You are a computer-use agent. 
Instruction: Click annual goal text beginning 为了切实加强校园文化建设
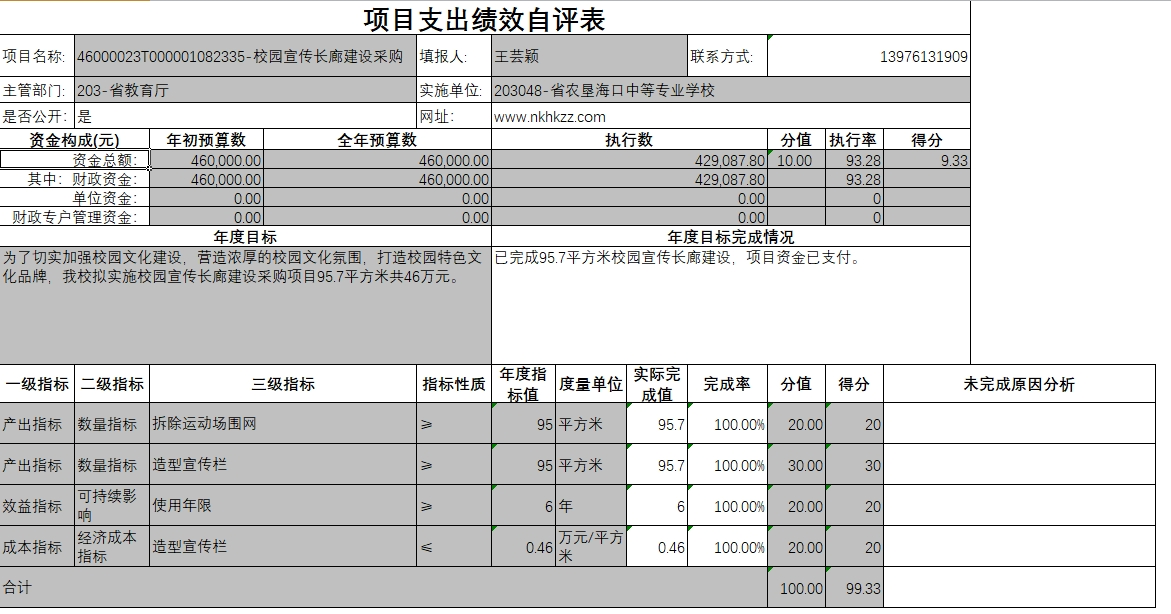245,305
